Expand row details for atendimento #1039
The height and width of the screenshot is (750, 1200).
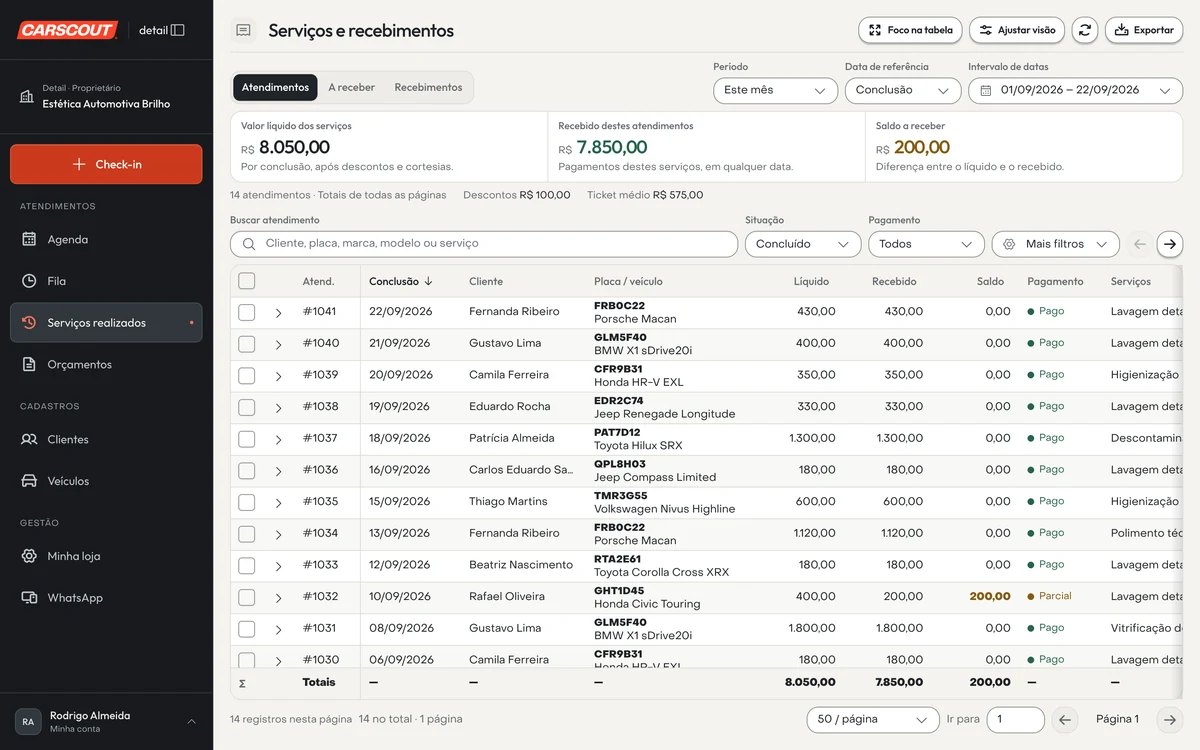(x=278, y=376)
